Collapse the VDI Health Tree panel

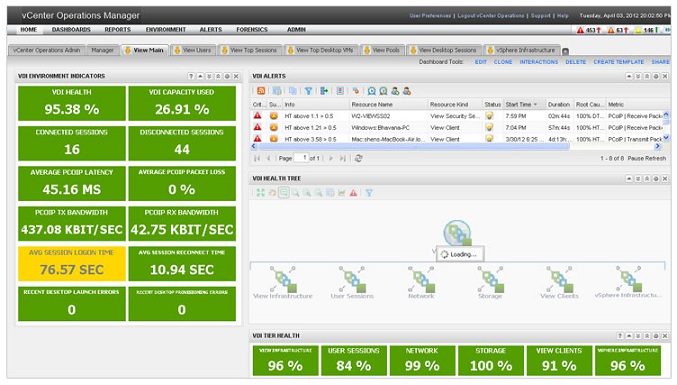click(x=629, y=178)
